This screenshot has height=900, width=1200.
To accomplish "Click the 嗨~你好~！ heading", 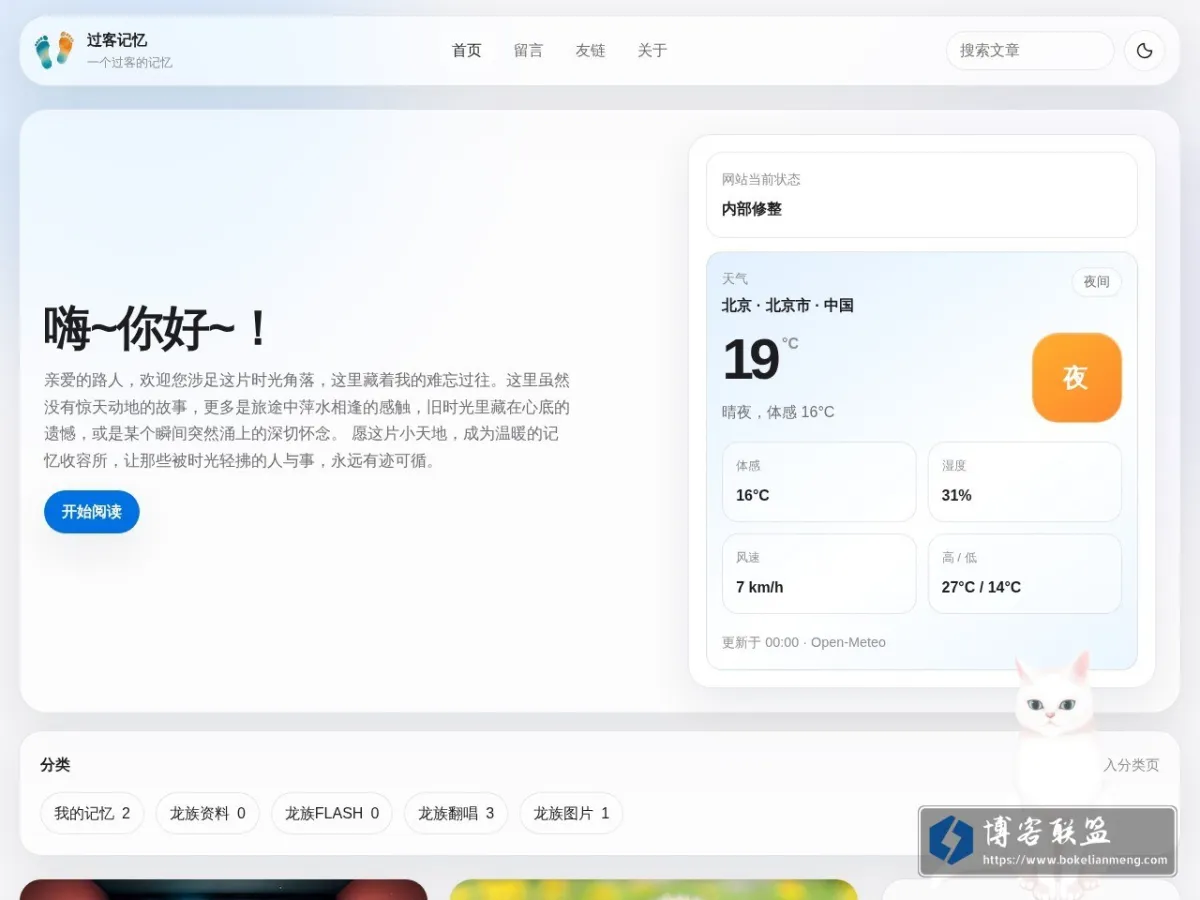I will [x=157, y=328].
